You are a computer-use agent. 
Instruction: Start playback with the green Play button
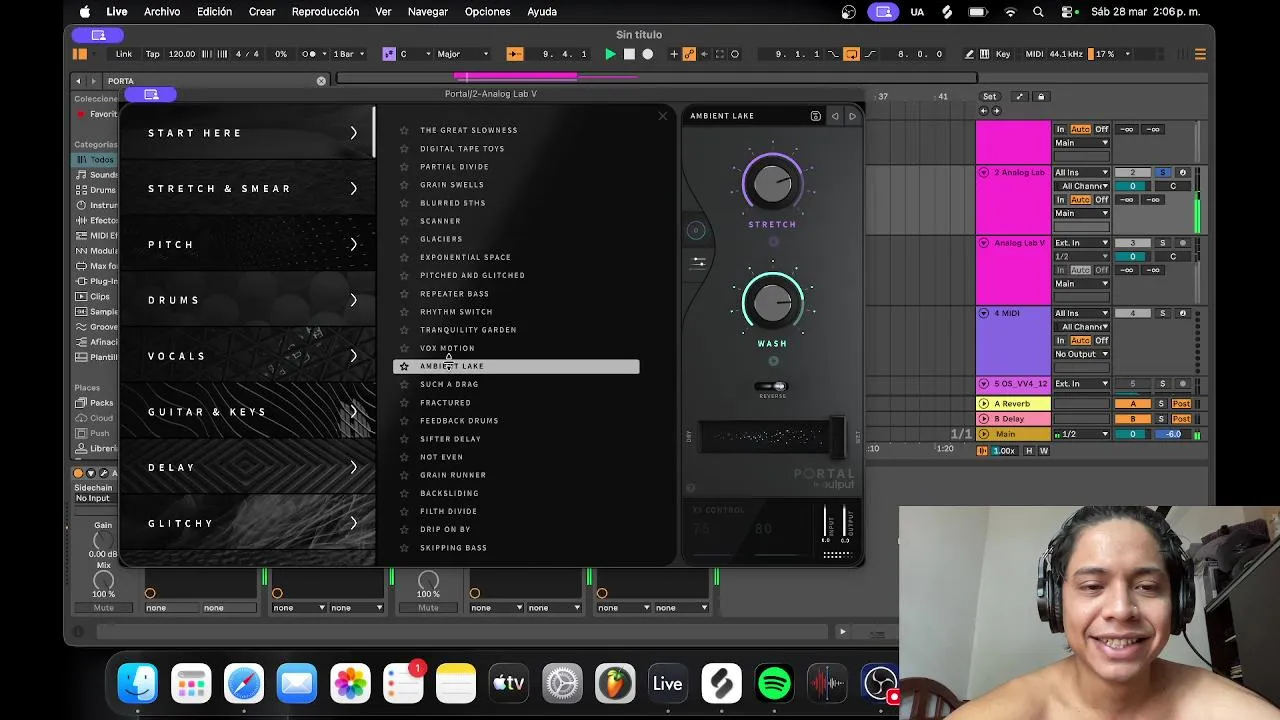(610, 54)
